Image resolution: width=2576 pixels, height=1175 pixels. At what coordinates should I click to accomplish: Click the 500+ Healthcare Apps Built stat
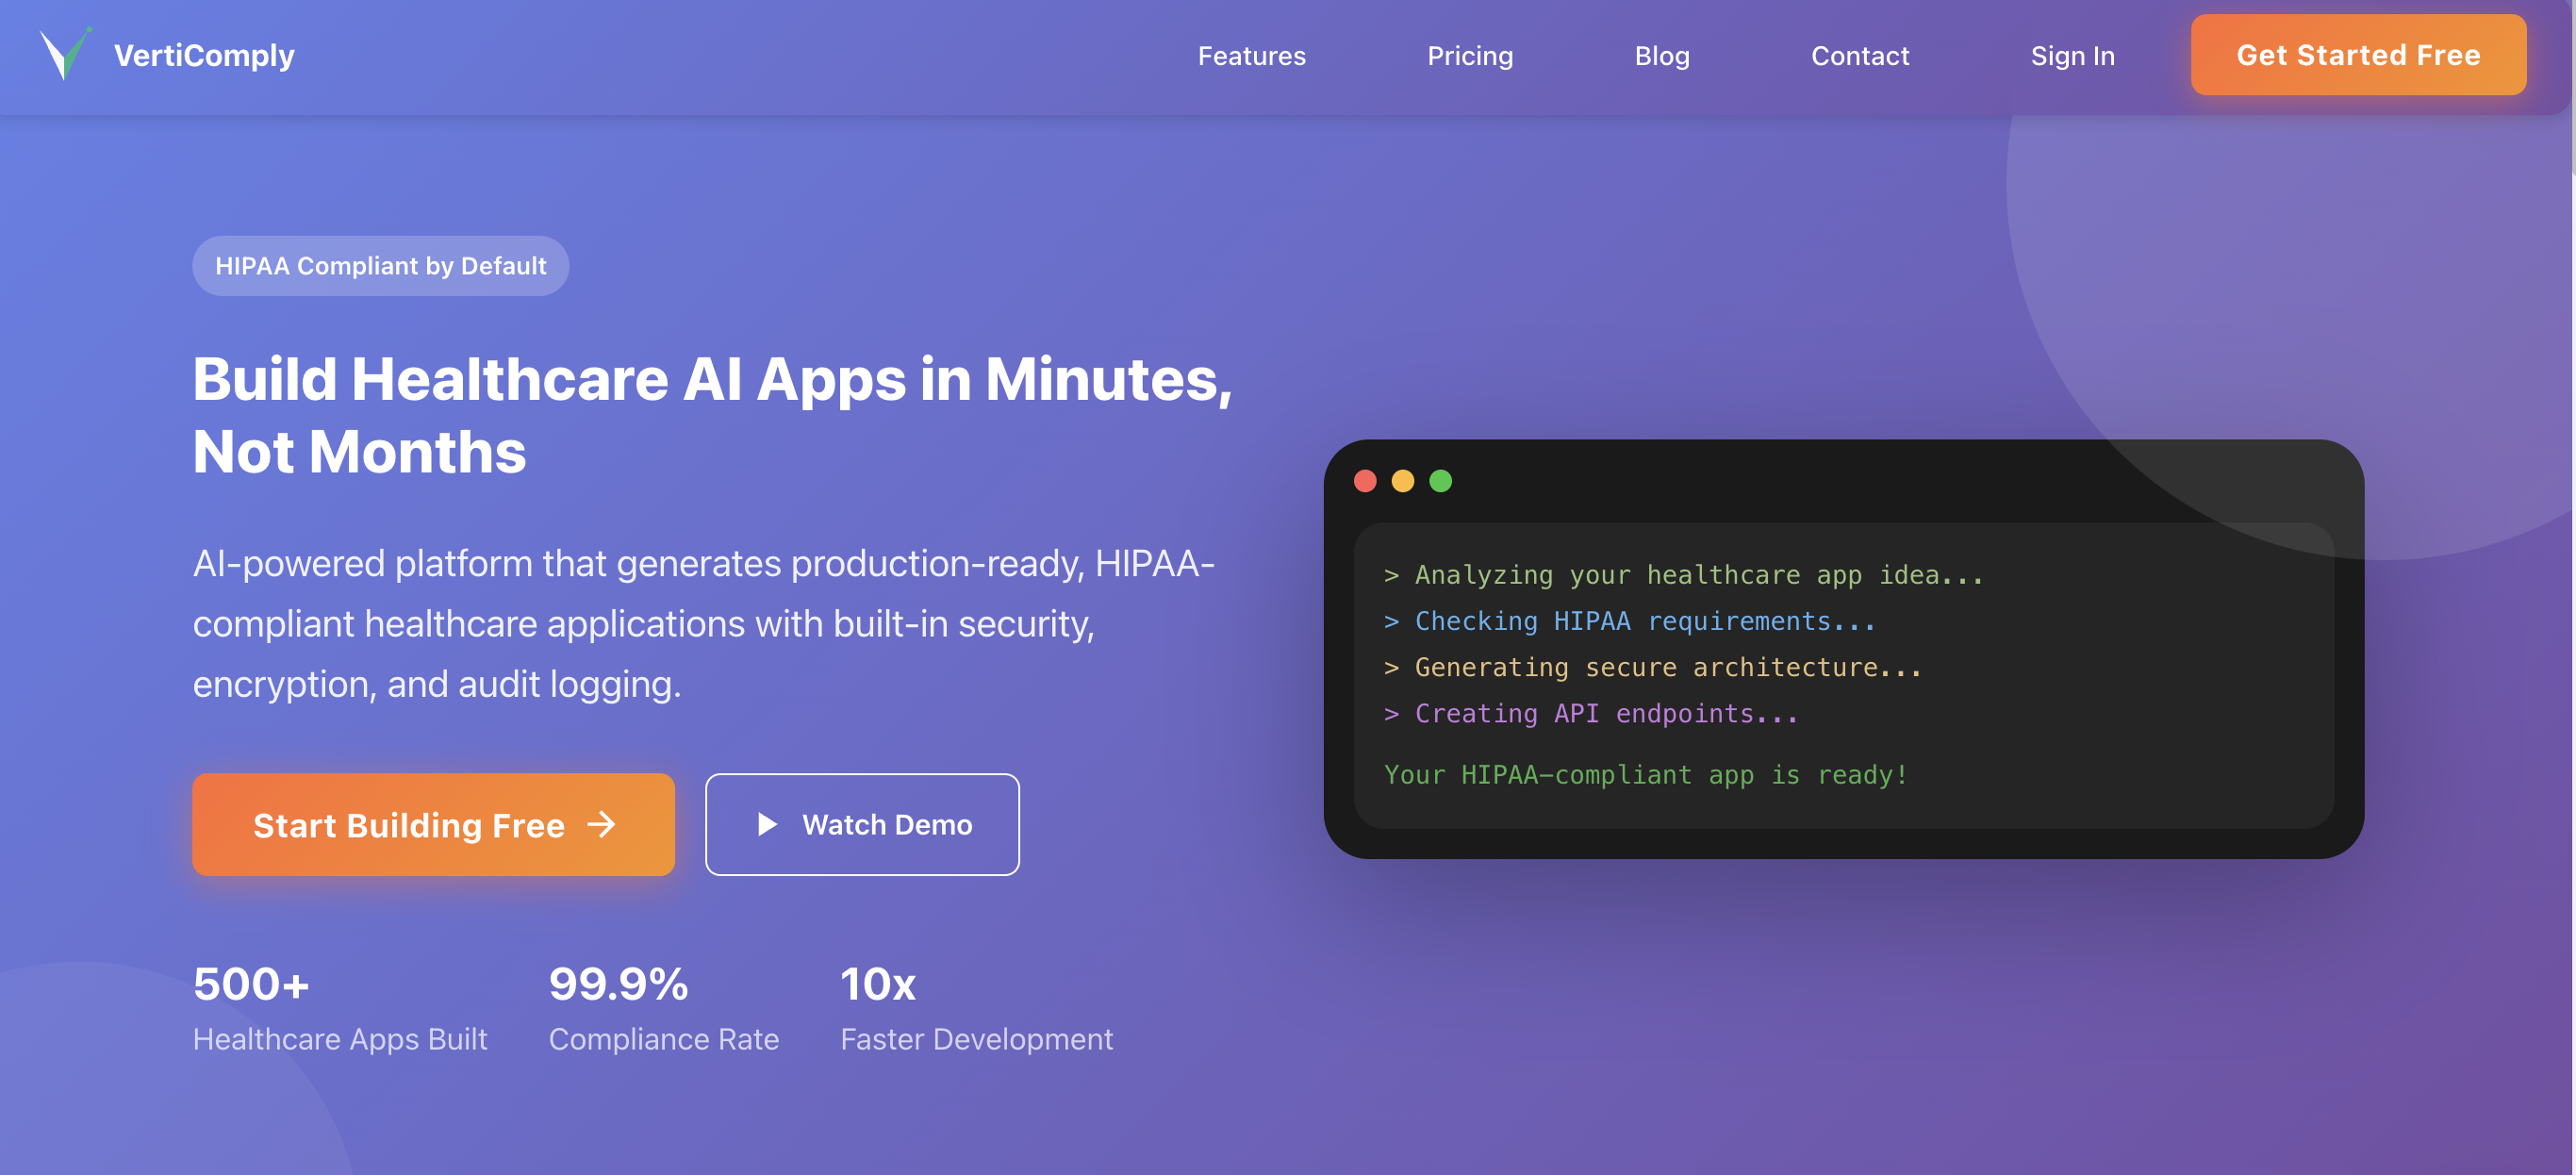point(339,1008)
